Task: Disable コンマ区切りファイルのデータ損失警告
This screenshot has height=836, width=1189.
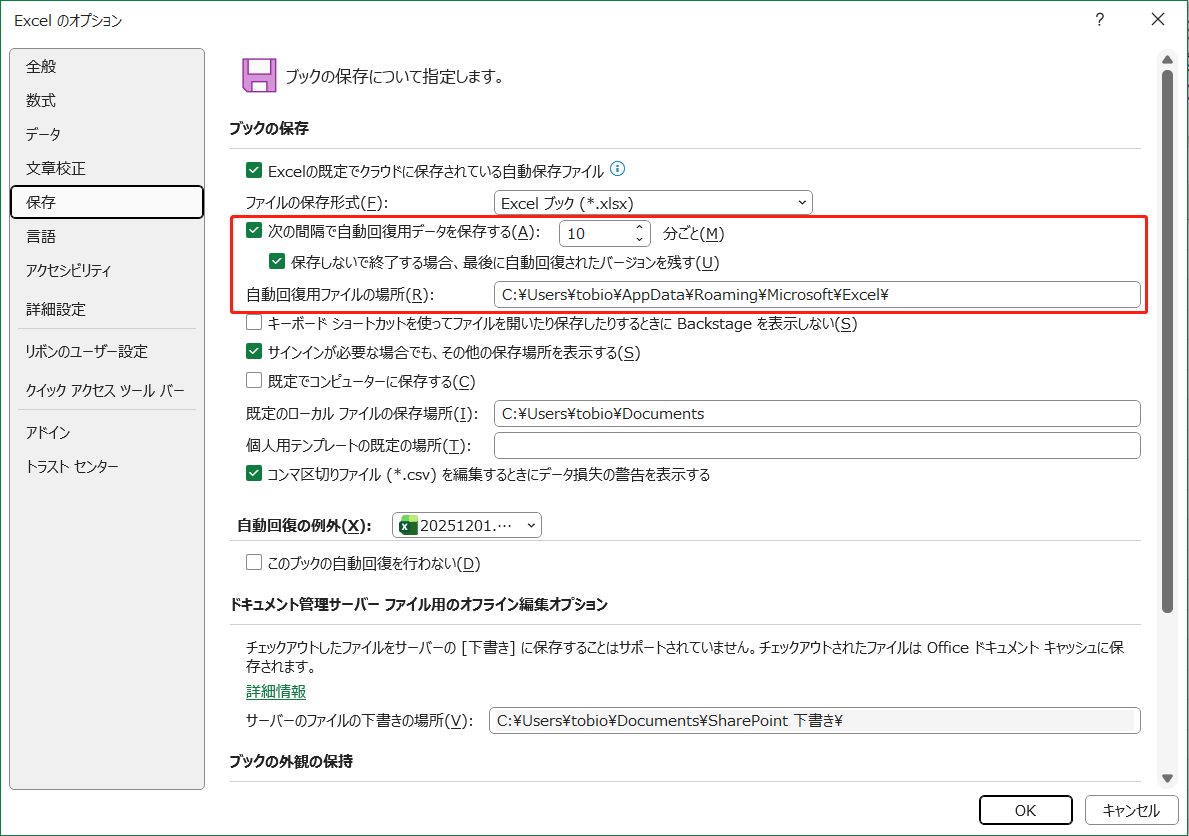Action: pos(253,473)
